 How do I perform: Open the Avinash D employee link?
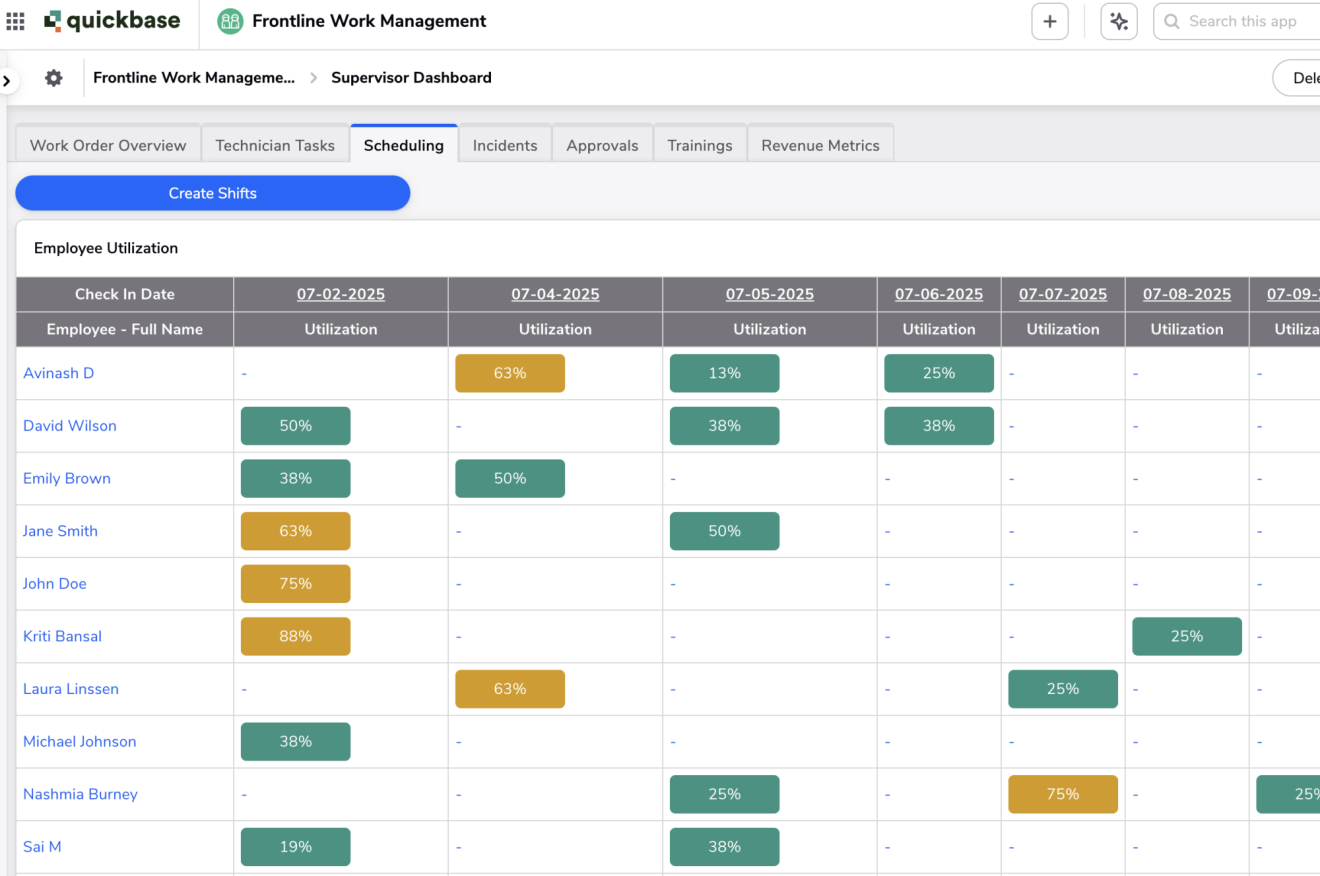click(59, 373)
